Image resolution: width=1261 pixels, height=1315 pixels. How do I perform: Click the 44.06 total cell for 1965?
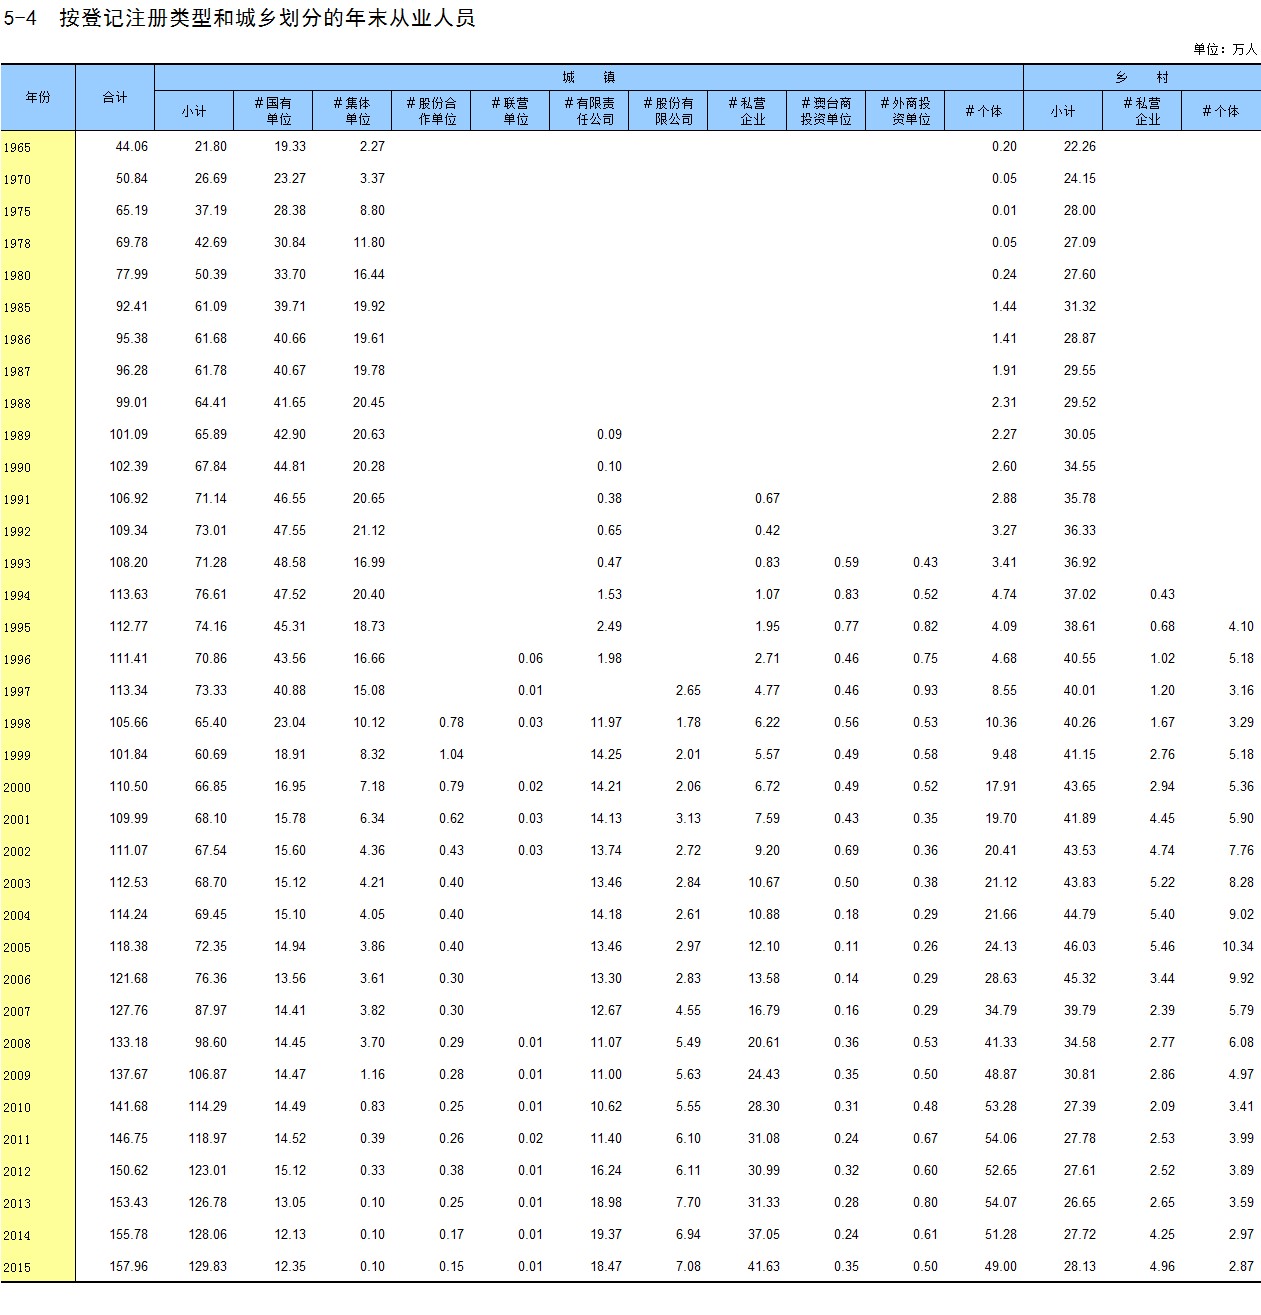(132, 147)
